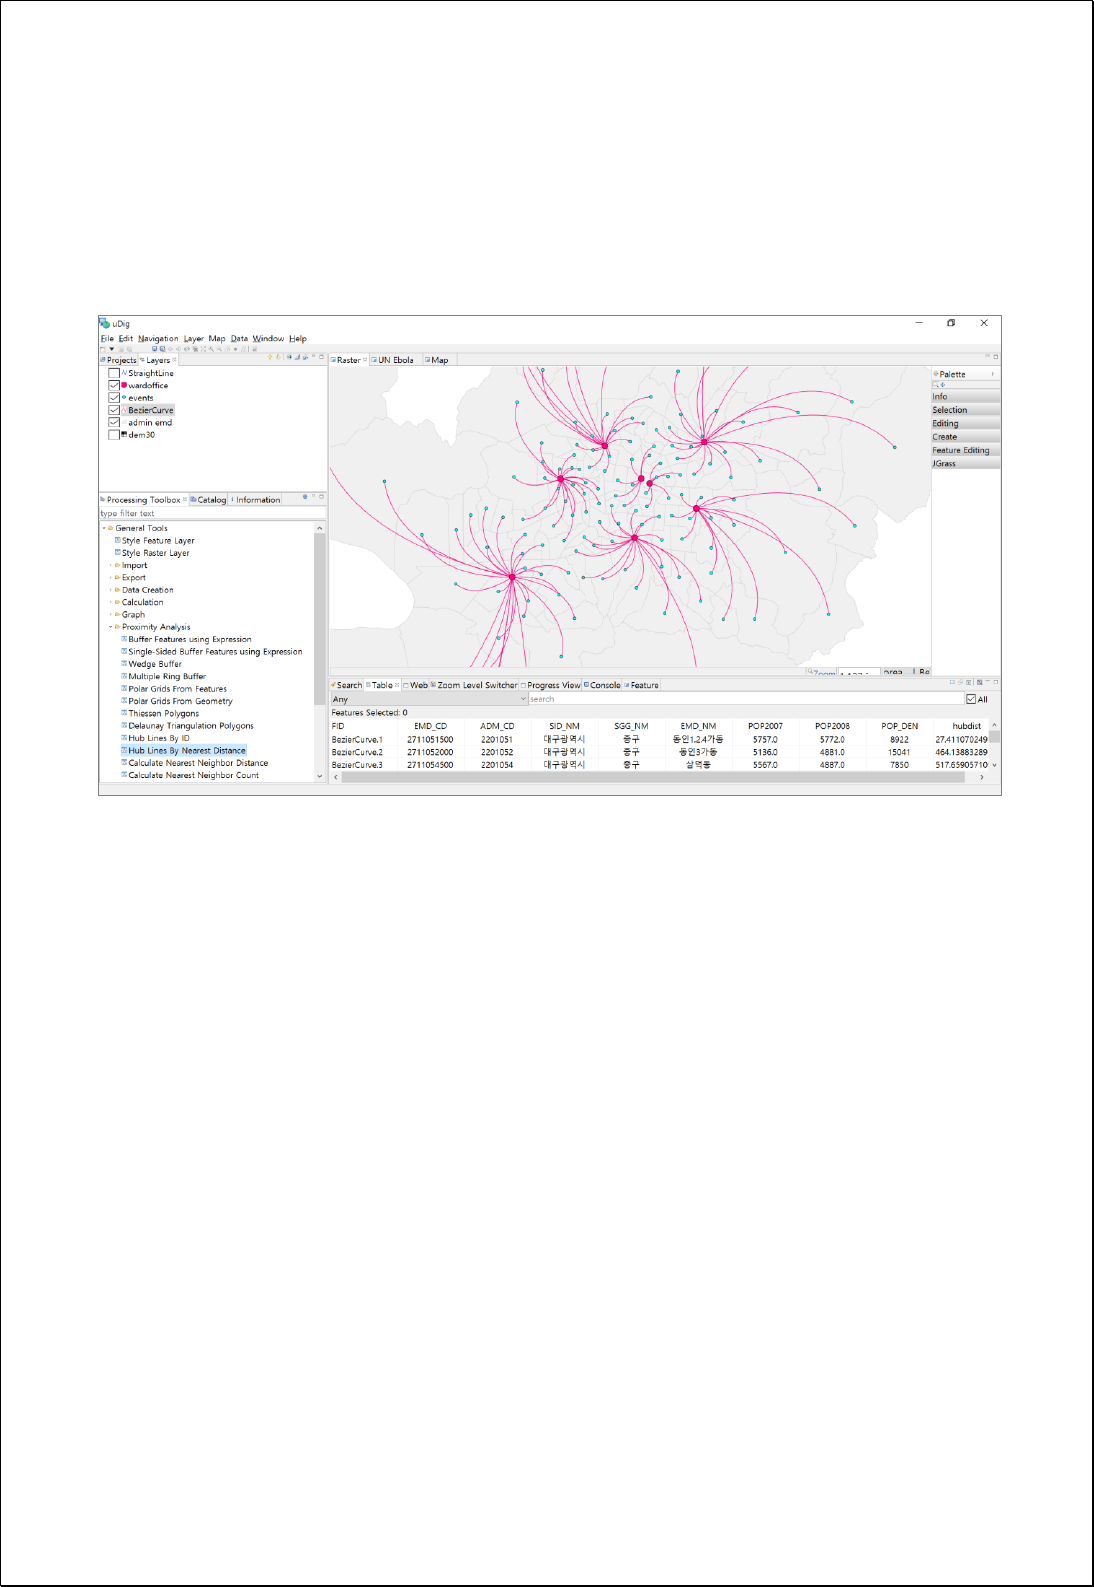Uncheck the wardoffice layer checkbox
This screenshot has width=1094, height=1587.
click(x=114, y=385)
